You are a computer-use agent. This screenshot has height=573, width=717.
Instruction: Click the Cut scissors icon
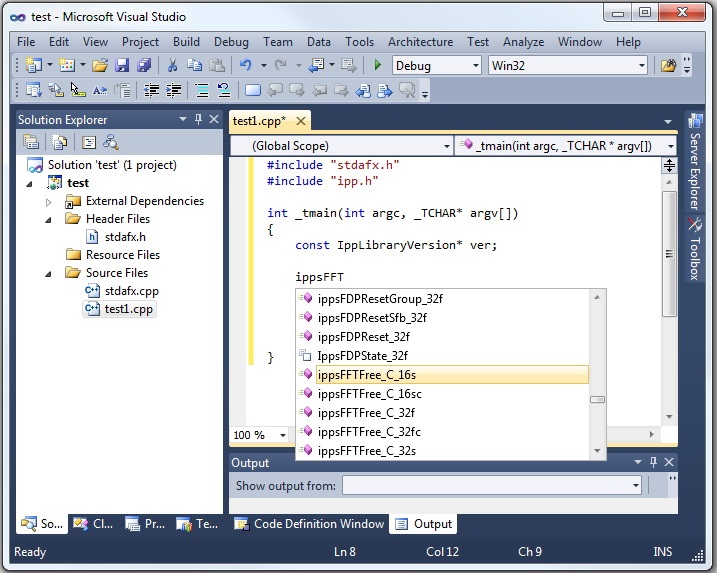(x=171, y=65)
